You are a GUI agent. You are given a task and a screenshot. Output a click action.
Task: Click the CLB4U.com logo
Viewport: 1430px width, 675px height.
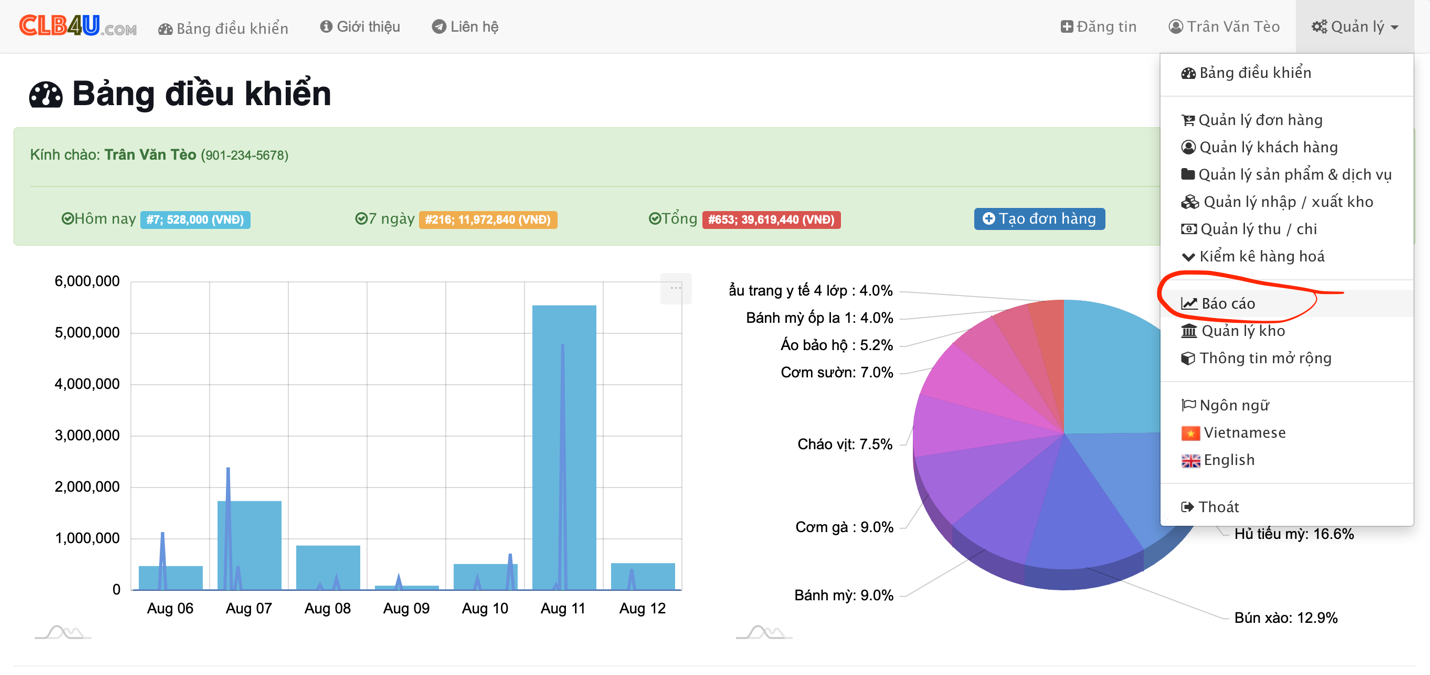pyautogui.click(x=77, y=26)
